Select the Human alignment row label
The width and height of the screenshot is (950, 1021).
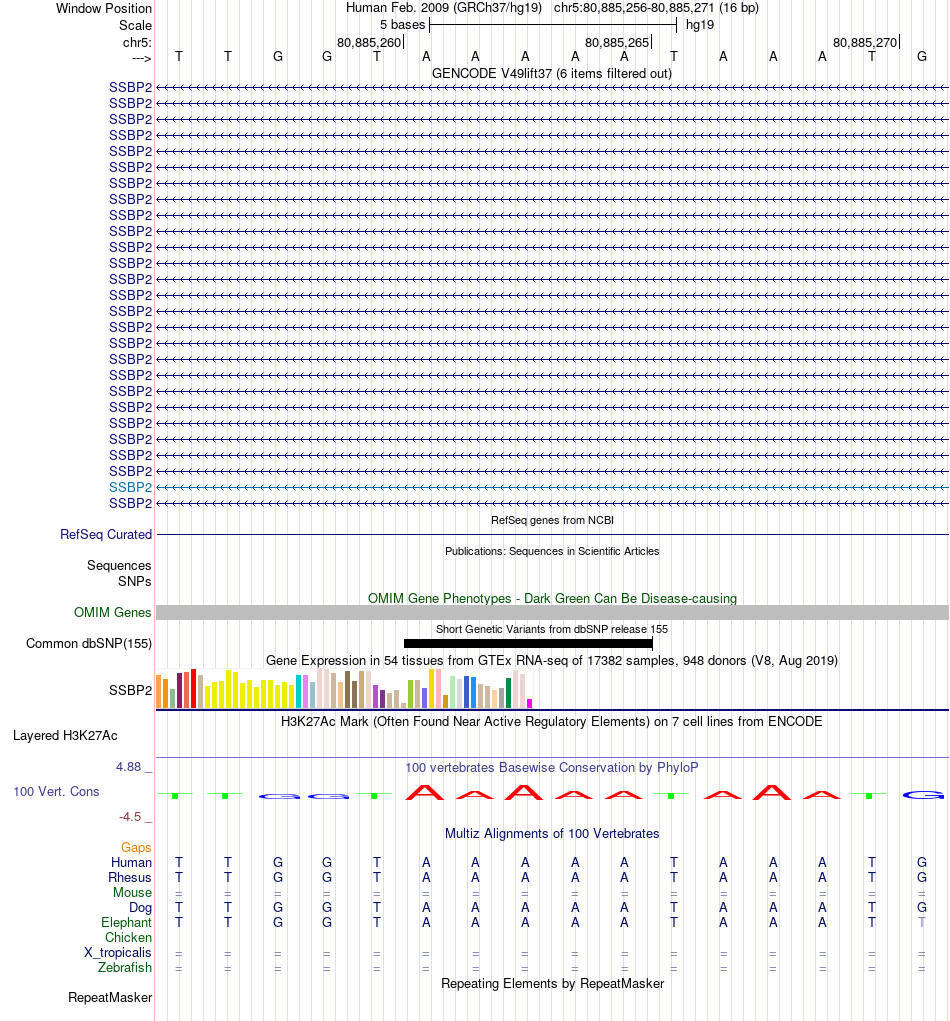pyautogui.click(x=131, y=862)
